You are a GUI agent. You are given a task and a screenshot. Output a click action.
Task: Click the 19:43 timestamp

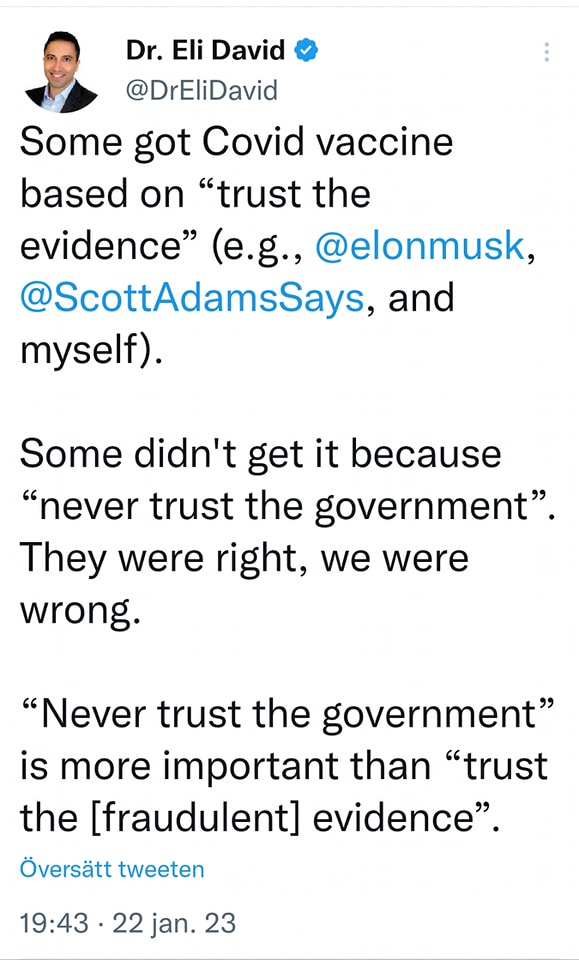point(54,923)
